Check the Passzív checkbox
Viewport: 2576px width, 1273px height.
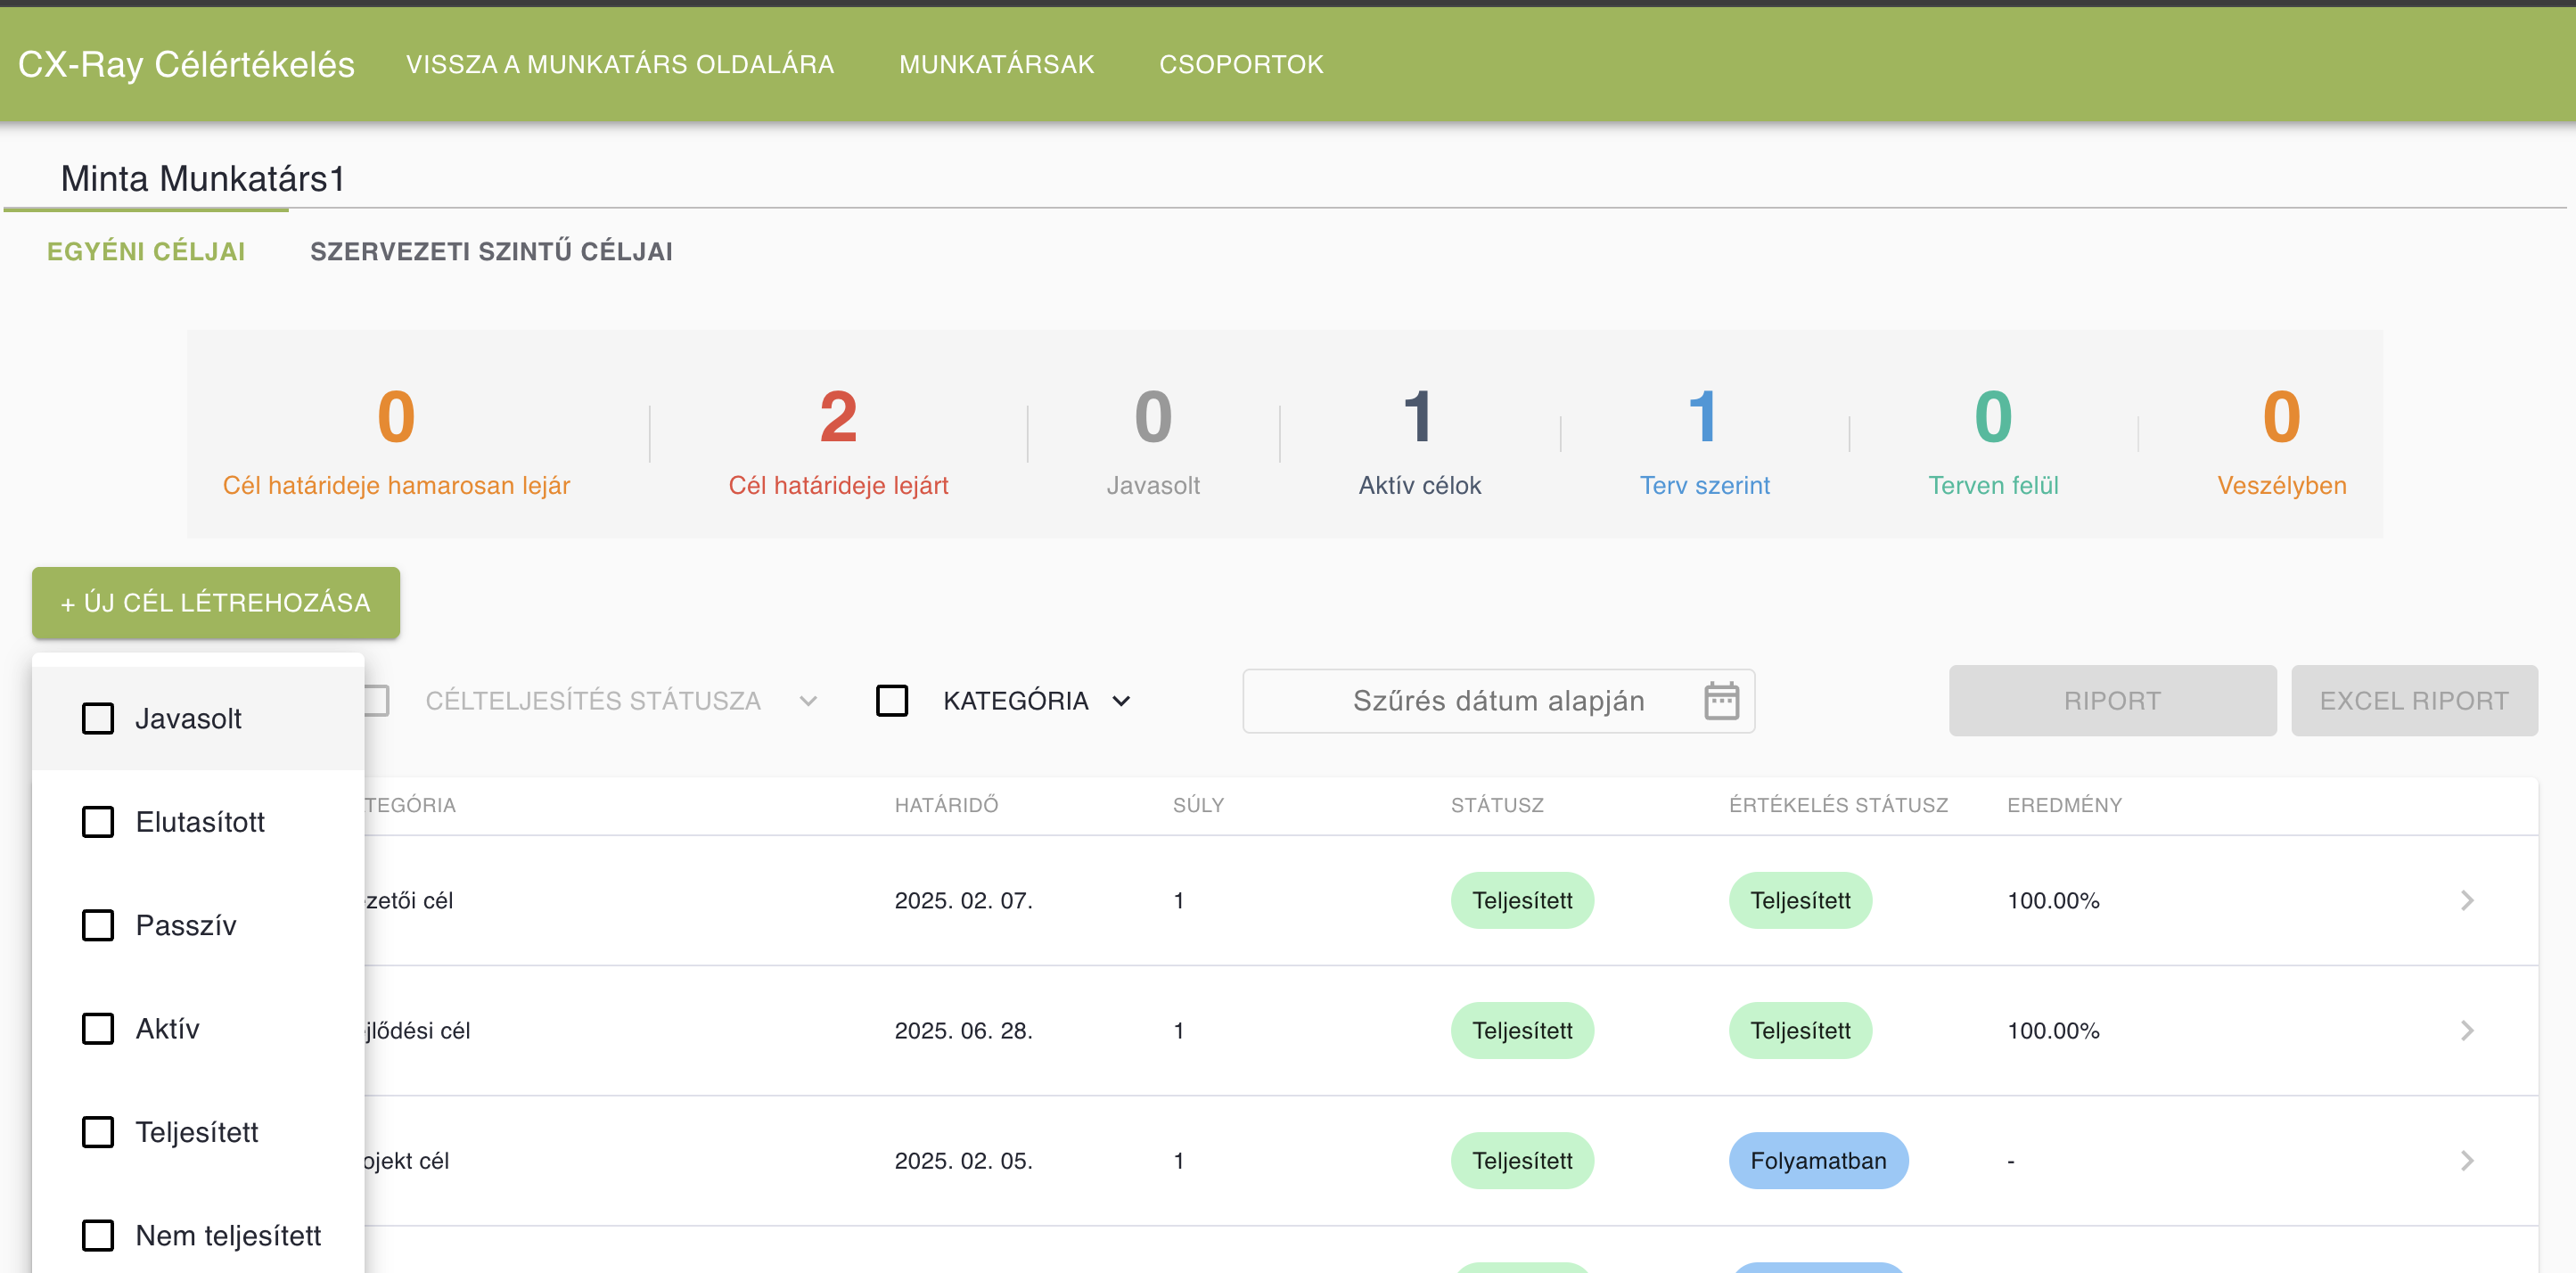98,925
